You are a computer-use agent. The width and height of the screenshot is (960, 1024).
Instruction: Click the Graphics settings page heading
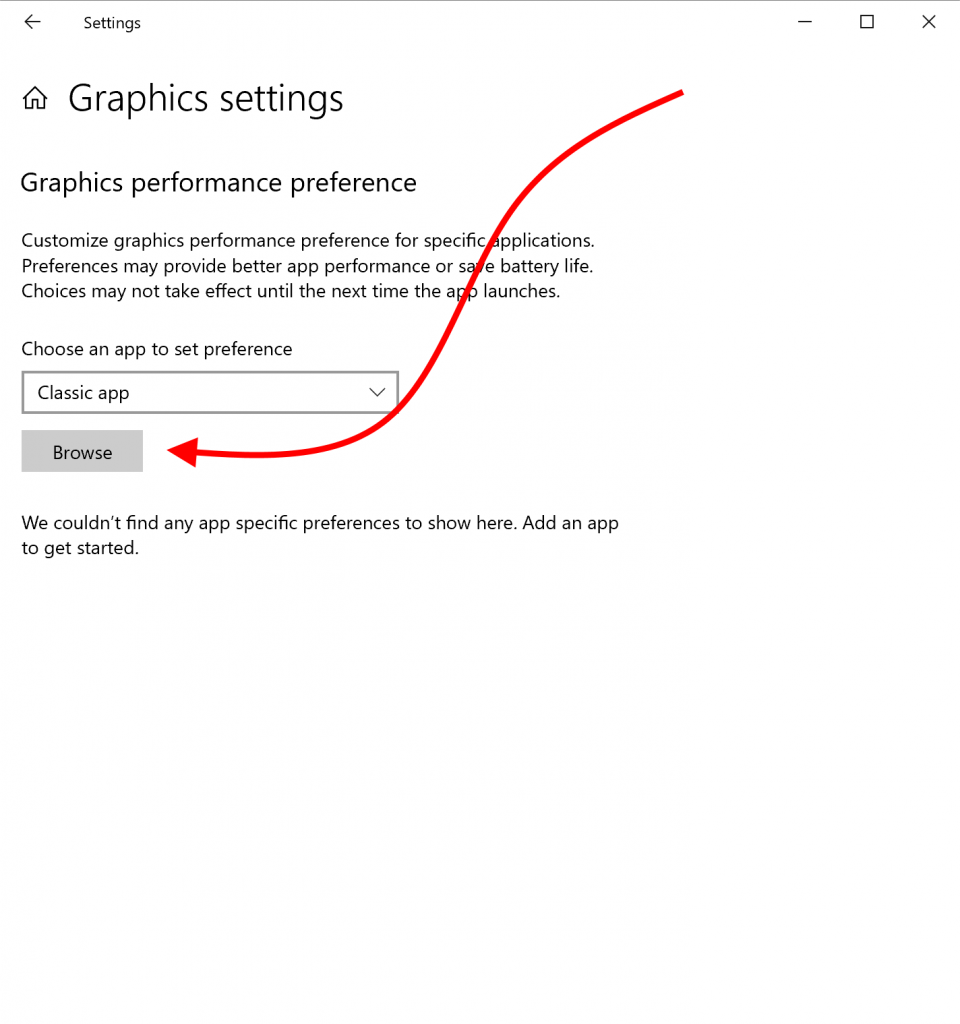pyautogui.click(x=206, y=99)
